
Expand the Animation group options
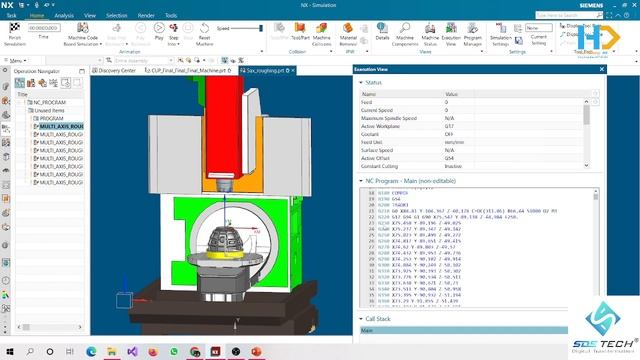point(262,51)
